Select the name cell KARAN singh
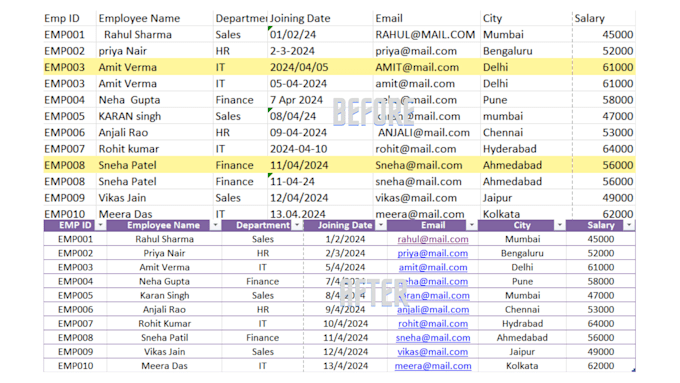The height and width of the screenshot is (383, 680). pyautogui.click(x=155, y=116)
